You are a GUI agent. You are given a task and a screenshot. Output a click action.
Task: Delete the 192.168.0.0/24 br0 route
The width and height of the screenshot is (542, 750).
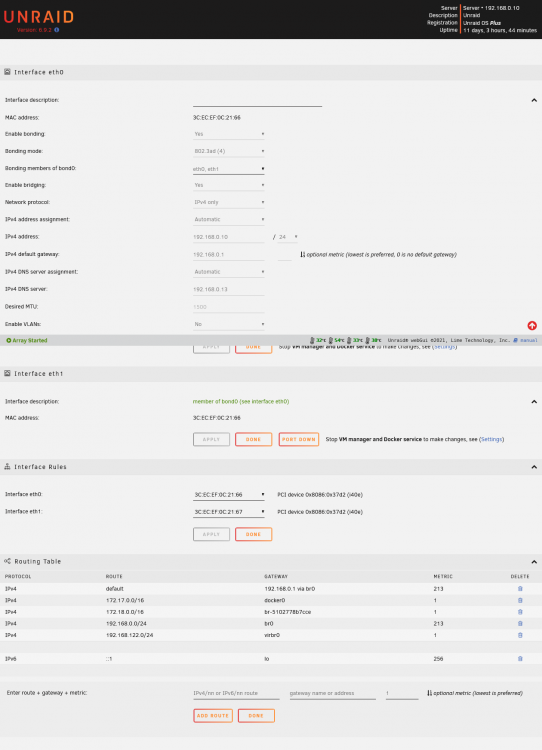(x=520, y=624)
